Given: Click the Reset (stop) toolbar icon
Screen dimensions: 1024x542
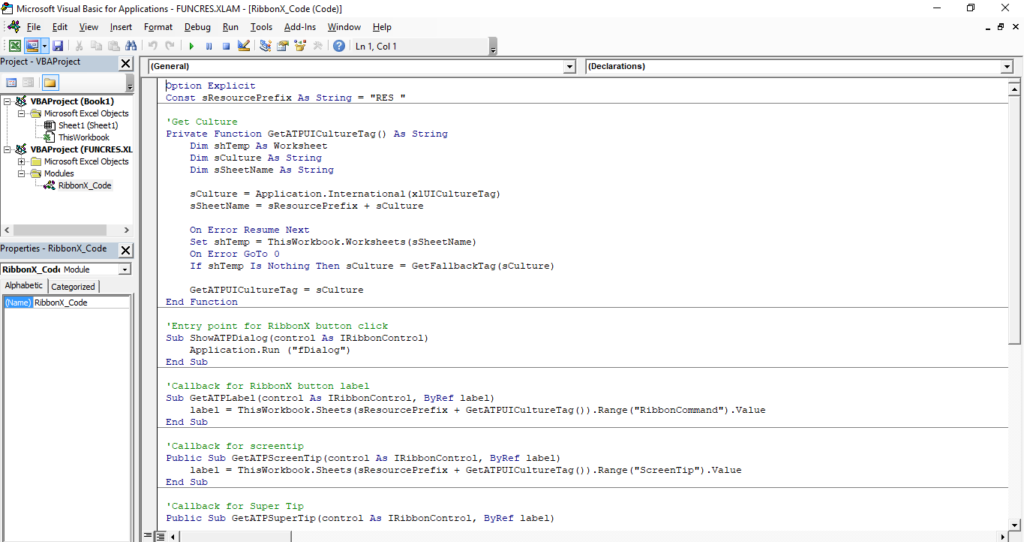Looking at the screenshot, I should coord(226,46).
